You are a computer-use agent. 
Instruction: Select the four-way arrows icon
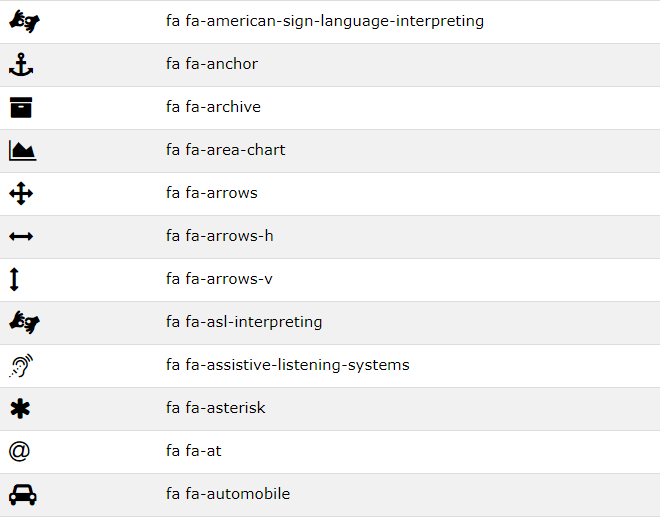[21, 194]
